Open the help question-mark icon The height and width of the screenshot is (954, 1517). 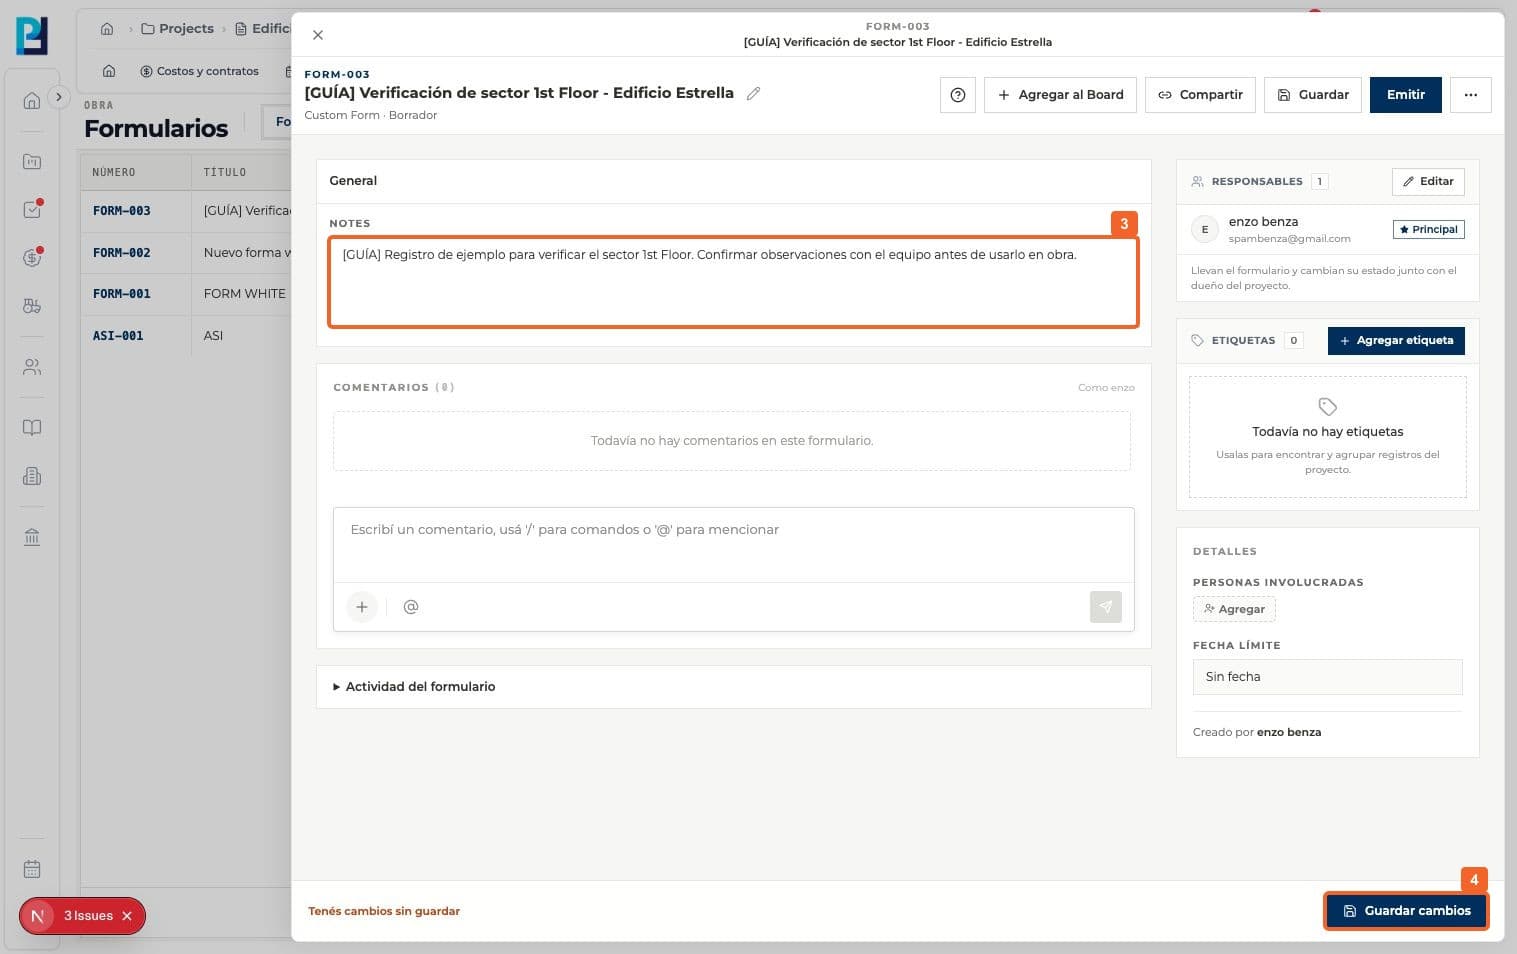coord(958,95)
